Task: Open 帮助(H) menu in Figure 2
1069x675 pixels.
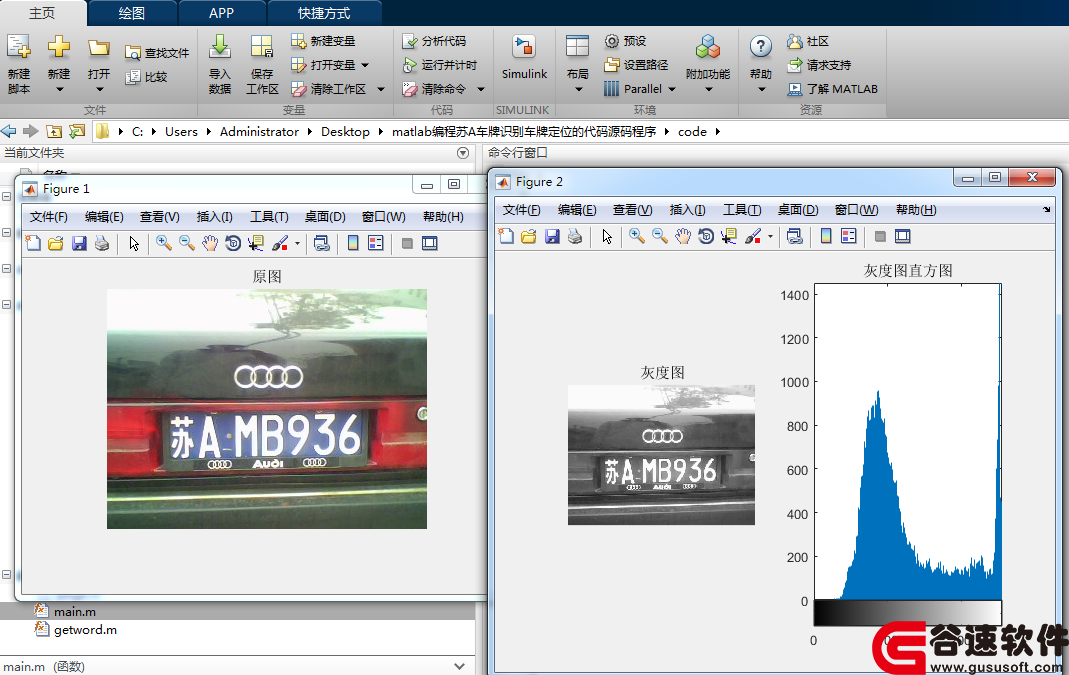Action: (916, 210)
